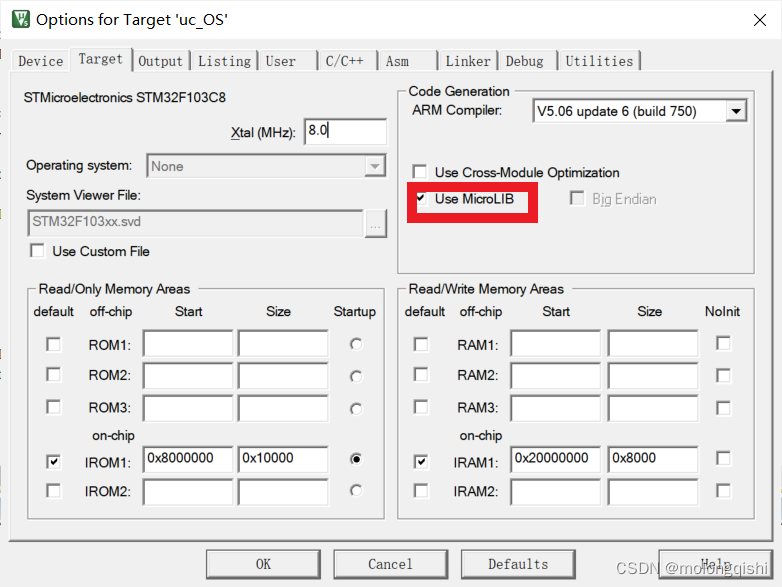Screen dimensions: 782x587
Task: Select the IROM2 Startup radio button
Action: [356, 491]
